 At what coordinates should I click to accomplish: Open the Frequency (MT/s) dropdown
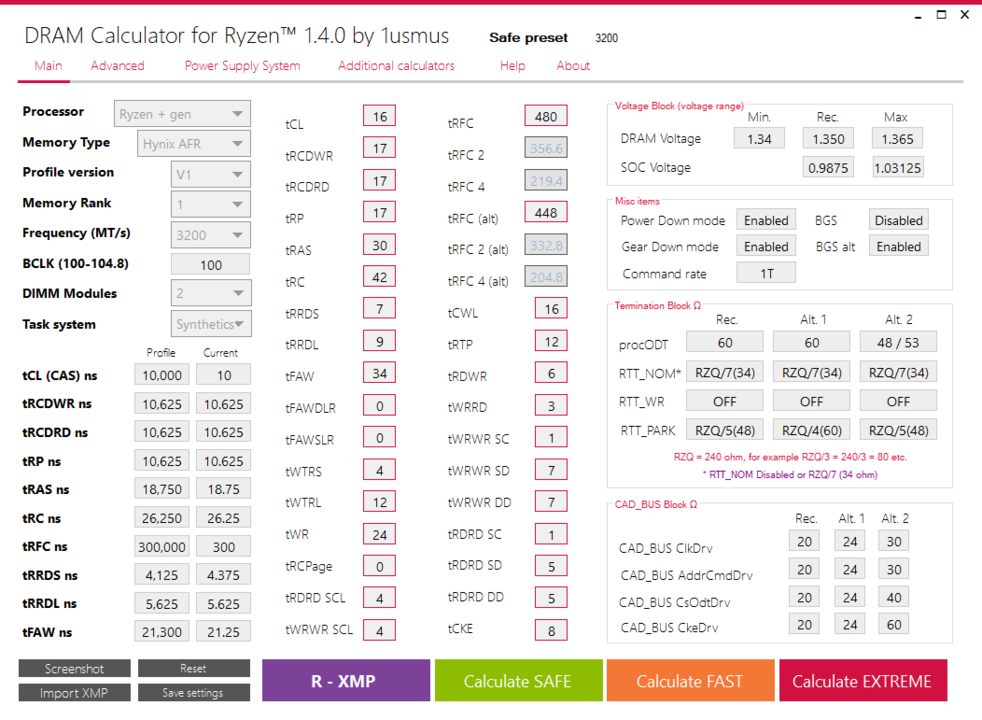coord(210,235)
